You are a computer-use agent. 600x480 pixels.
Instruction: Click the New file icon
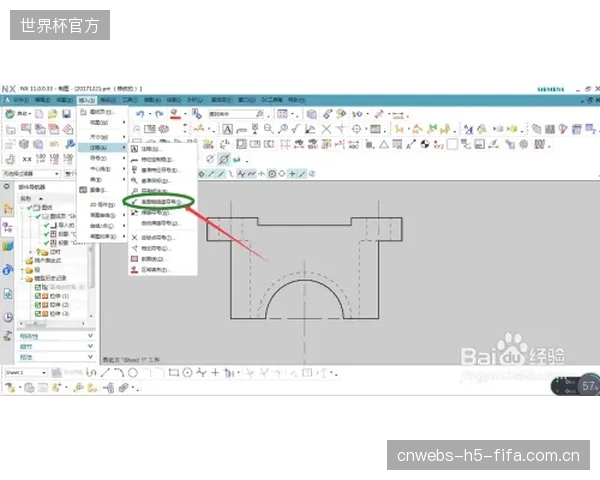pyautogui.click(x=39, y=114)
